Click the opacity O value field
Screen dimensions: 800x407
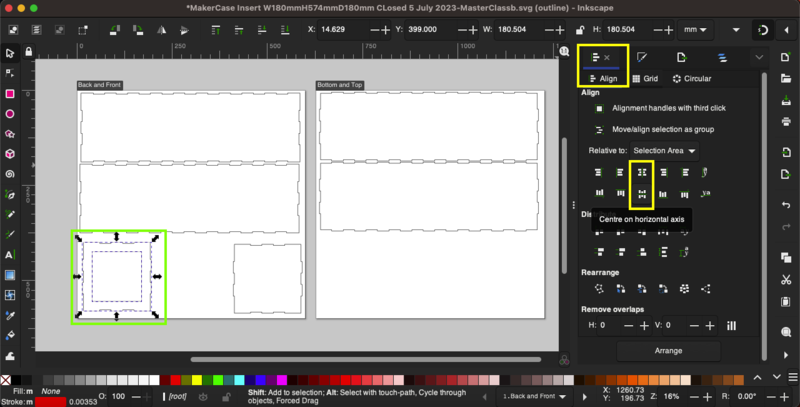click(x=118, y=397)
